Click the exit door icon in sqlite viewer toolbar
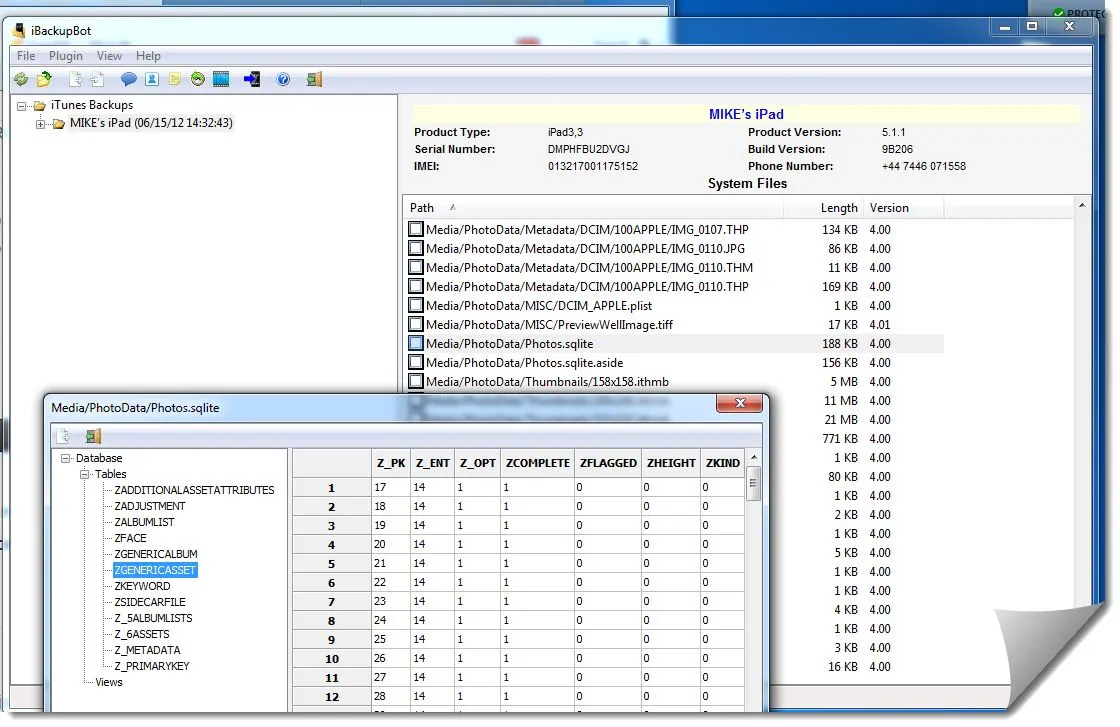1120x727 pixels. coord(93,436)
